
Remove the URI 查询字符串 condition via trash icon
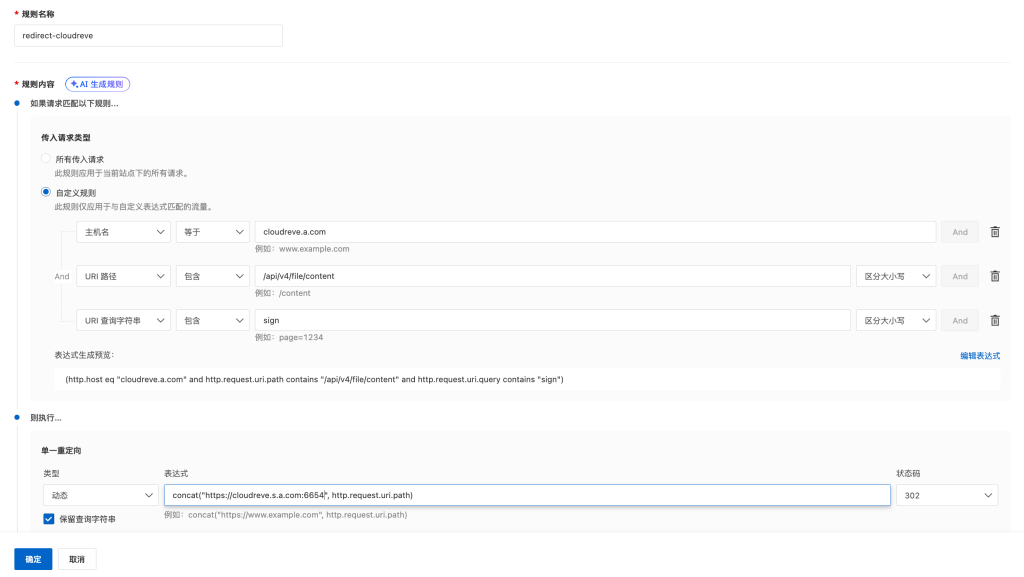pos(994,320)
